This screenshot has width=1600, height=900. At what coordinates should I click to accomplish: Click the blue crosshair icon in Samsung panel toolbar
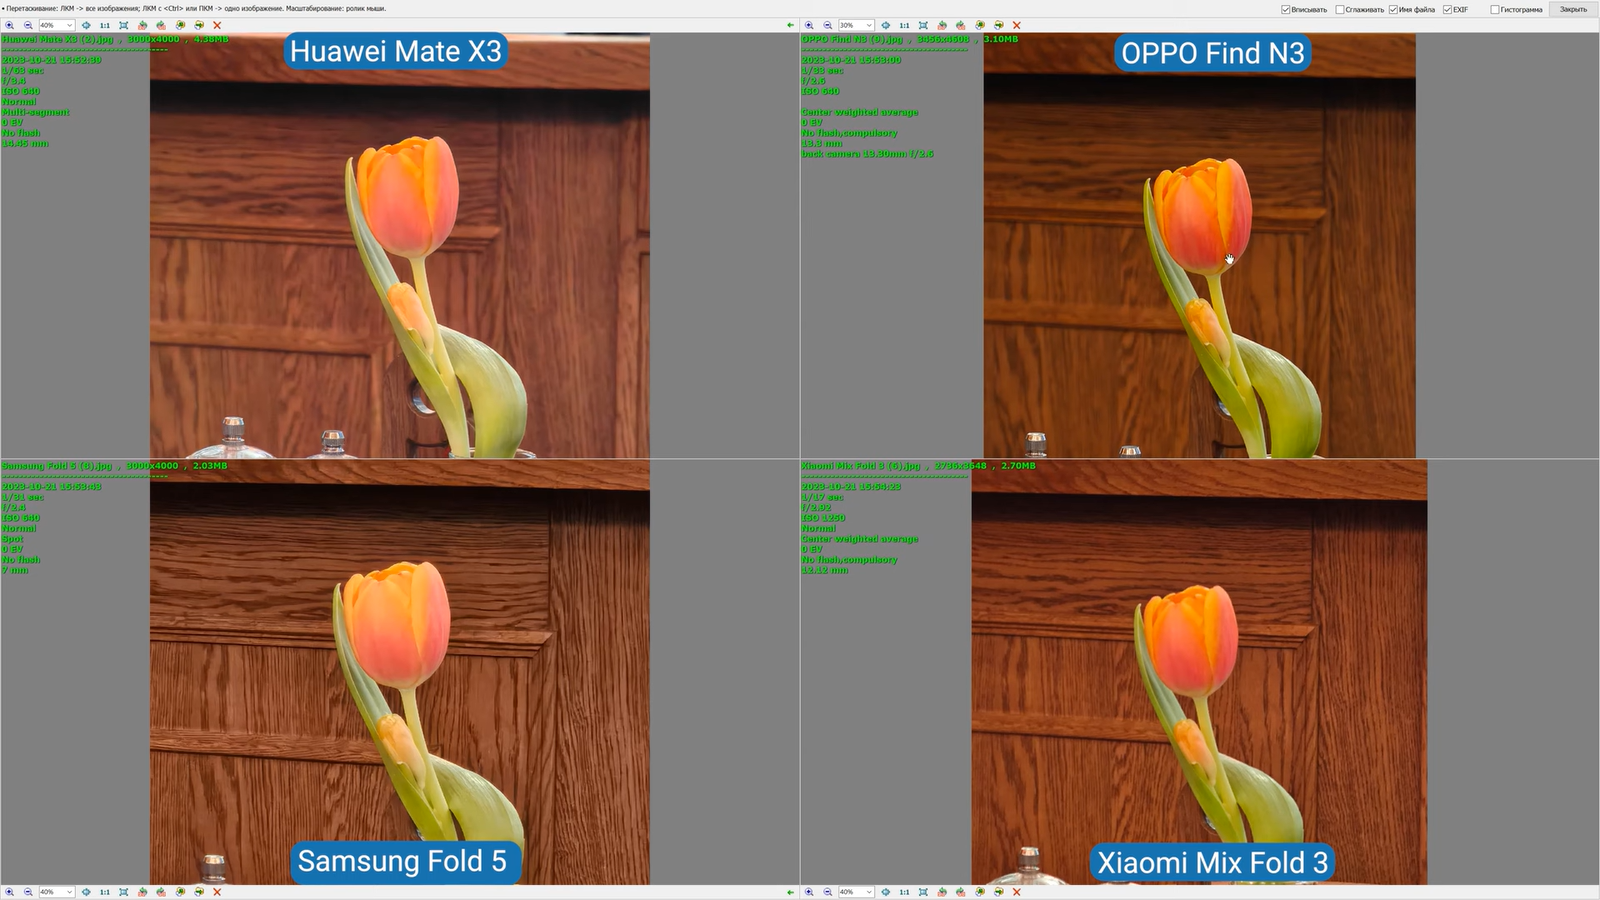[x=86, y=892]
